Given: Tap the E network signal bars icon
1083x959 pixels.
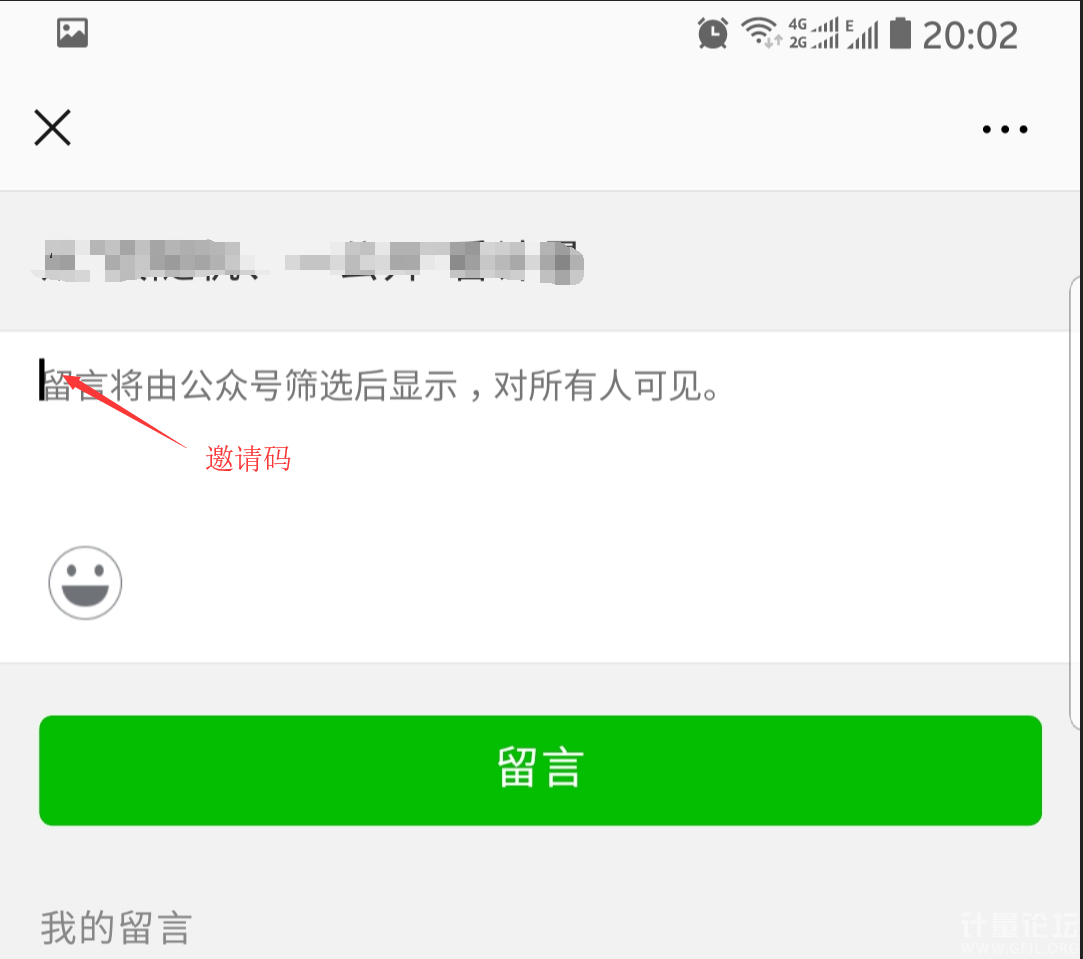Looking at the screenshot, I should click(x=862, y=33).
